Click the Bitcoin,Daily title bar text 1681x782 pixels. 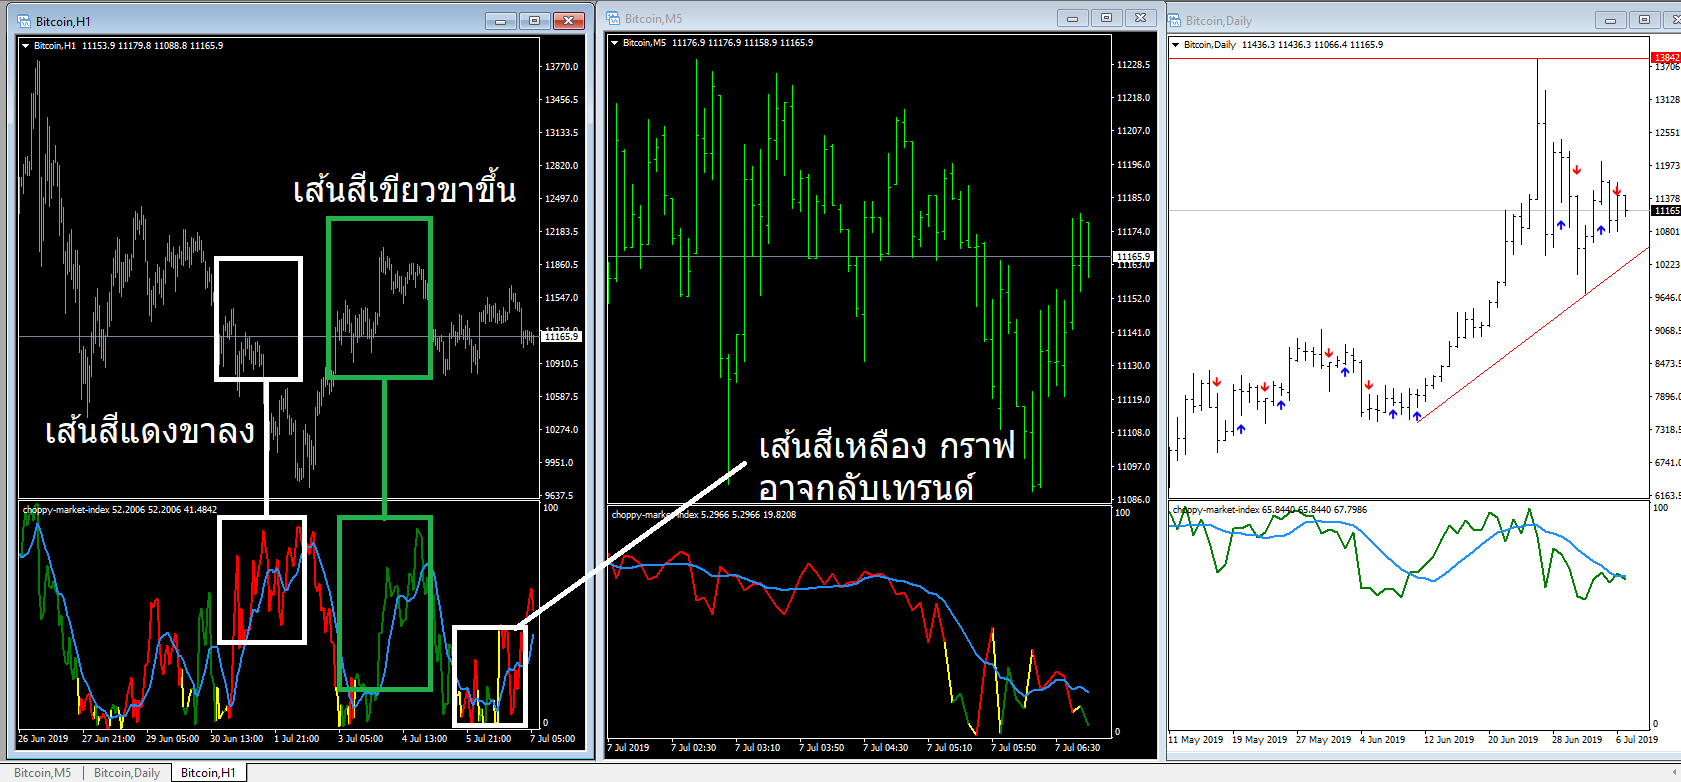1218,20
